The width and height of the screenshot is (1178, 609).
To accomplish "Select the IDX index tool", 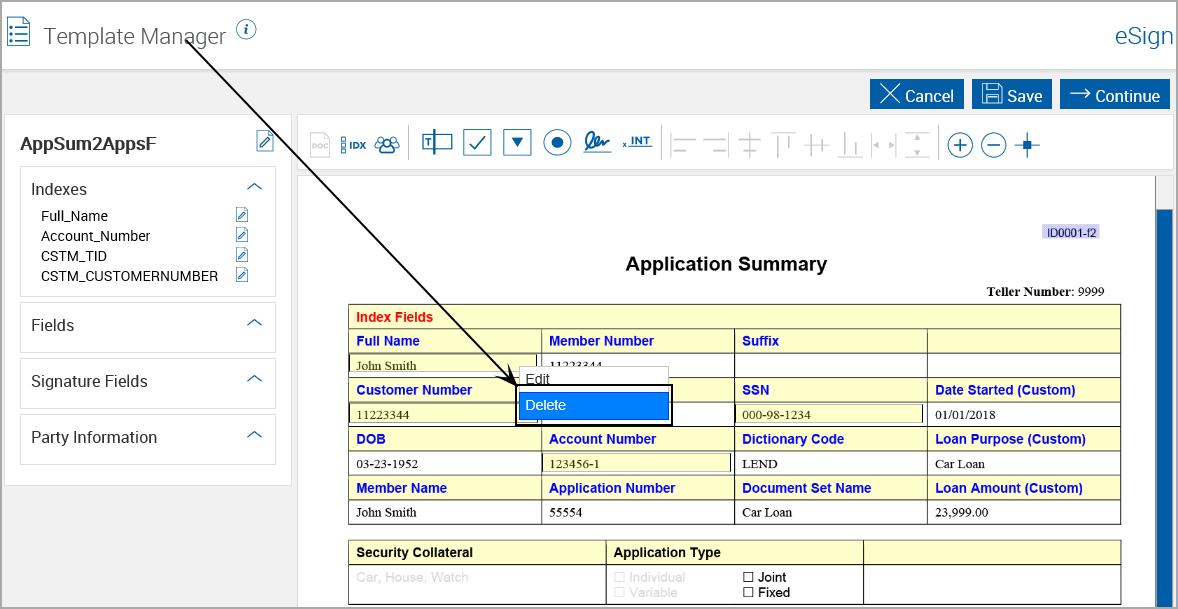I will tap(353, 144).
